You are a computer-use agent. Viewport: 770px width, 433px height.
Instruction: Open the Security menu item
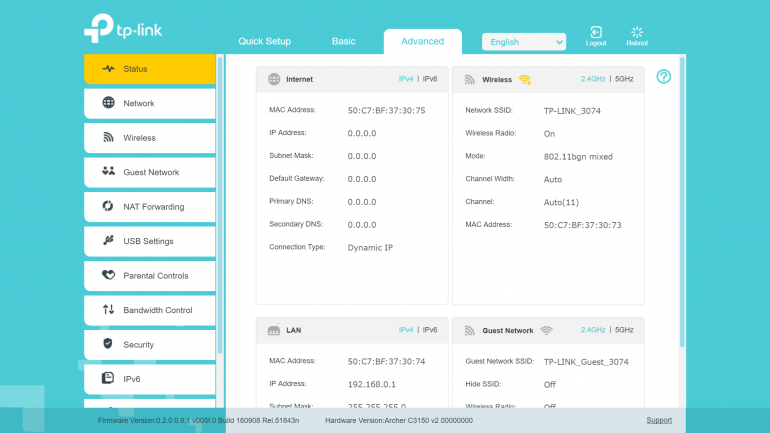(x=150, y=344)
